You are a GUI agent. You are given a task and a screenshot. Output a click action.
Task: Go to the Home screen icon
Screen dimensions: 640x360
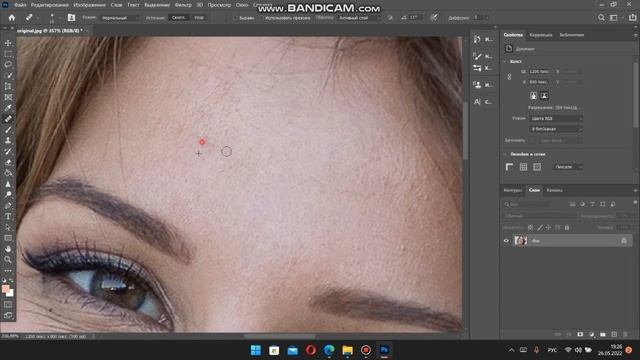click(x=12, y=18)
